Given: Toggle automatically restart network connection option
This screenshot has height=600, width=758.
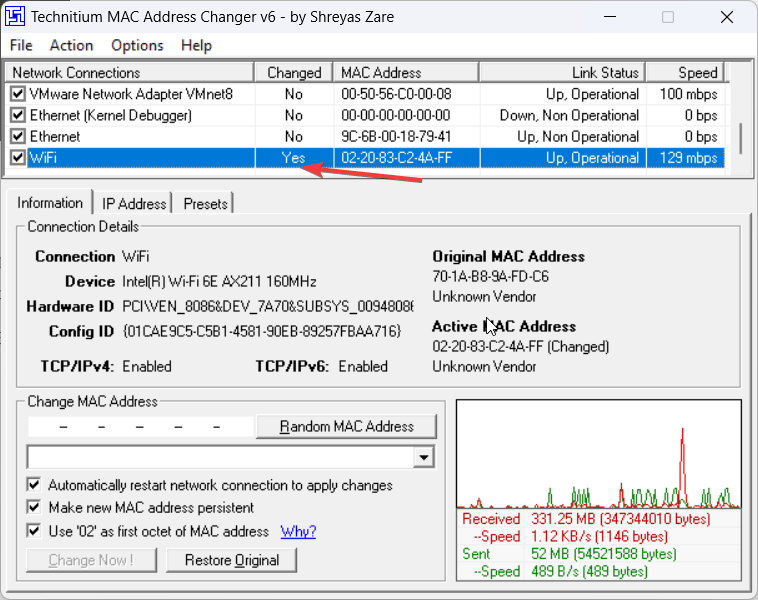Looking at the screenshot, I should pos(34,485).
